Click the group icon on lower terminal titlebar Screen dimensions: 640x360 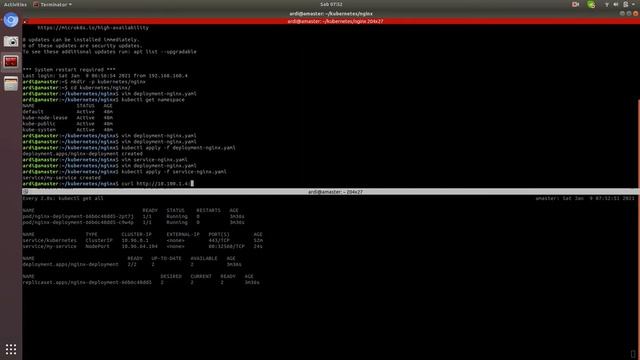pos(25,191)
